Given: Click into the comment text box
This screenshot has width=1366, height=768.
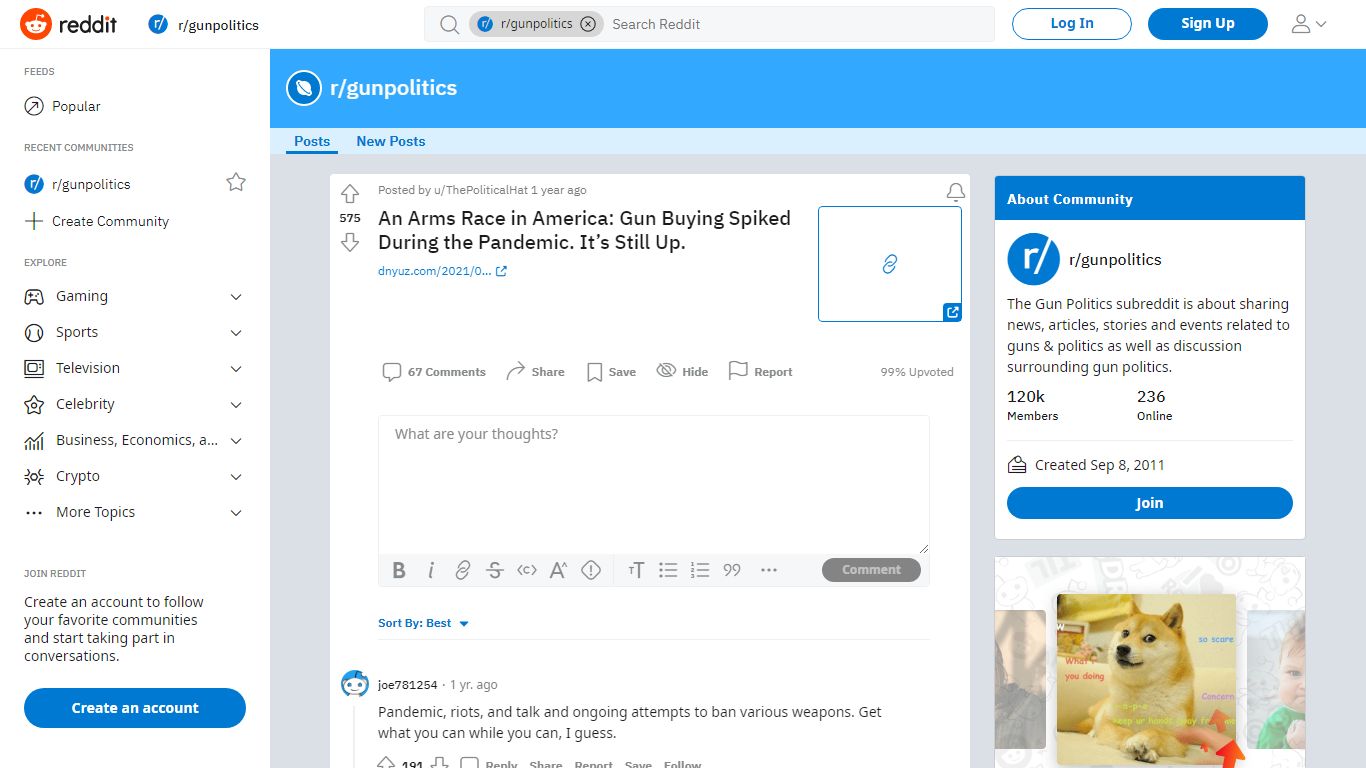Looking at the screenshot, I should click(x=654, y=484).
